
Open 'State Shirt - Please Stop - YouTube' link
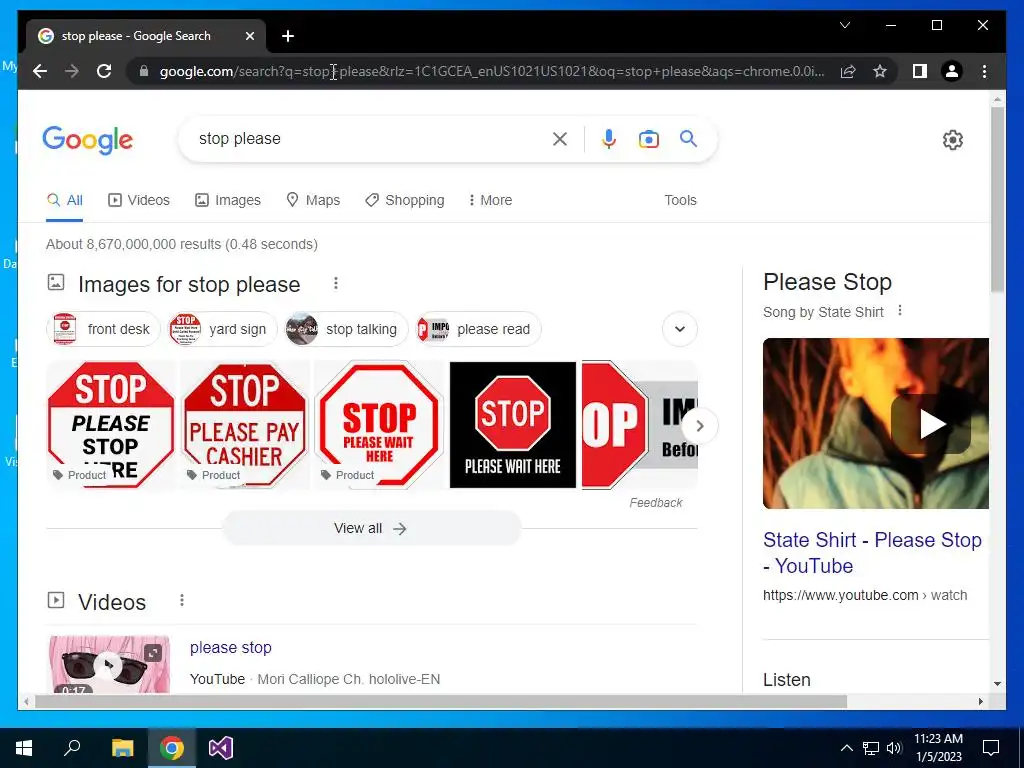coord(872,552)
